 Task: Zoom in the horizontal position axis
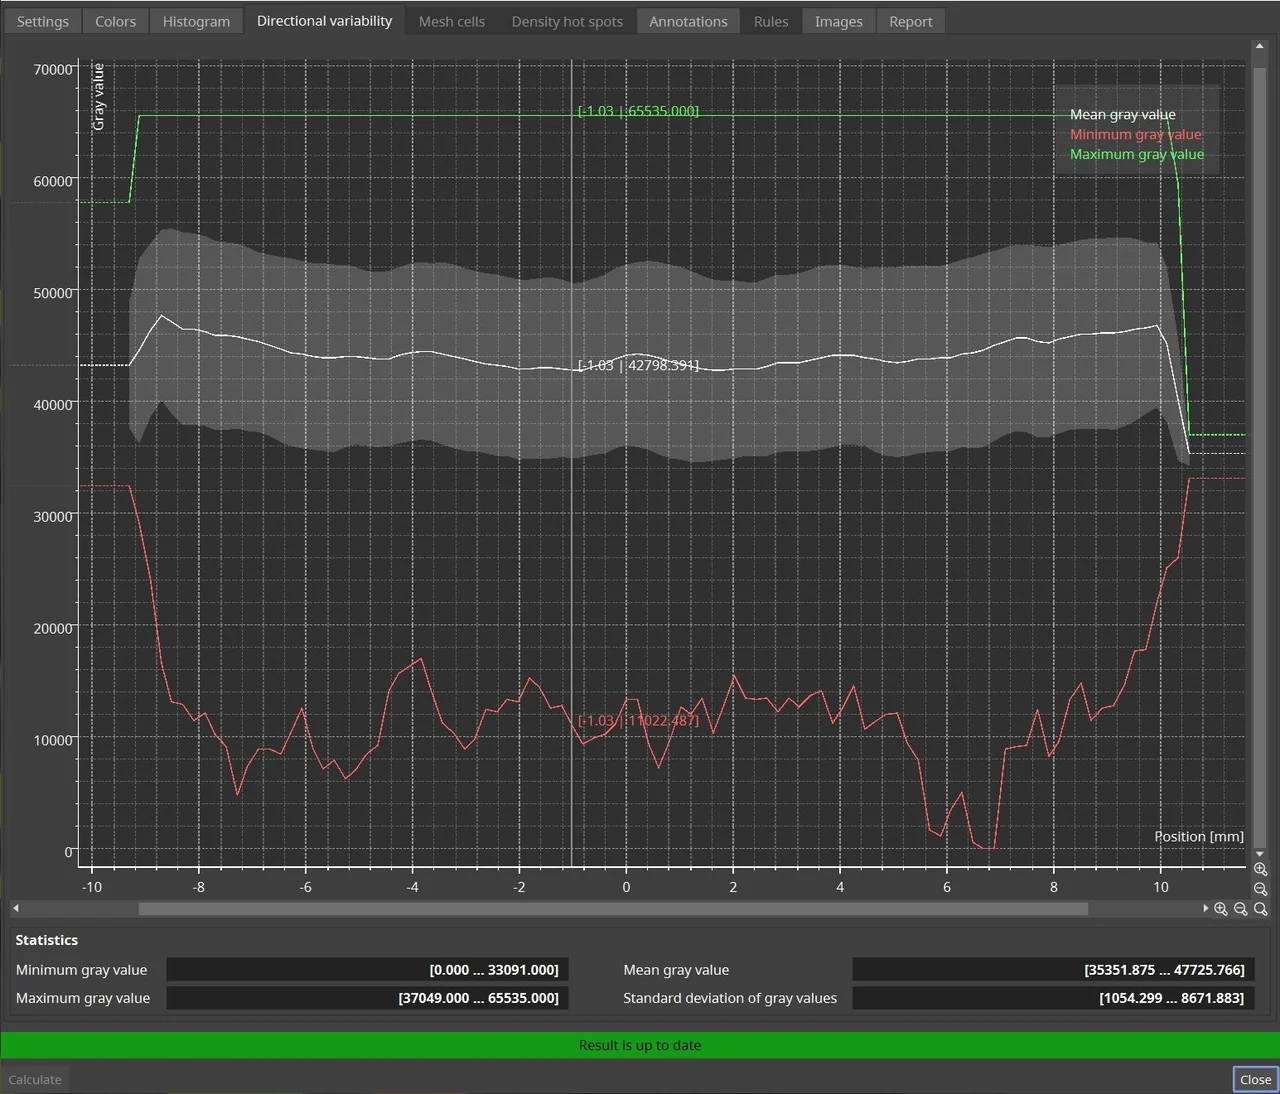pyautogui.click(x=1221, y=909)
